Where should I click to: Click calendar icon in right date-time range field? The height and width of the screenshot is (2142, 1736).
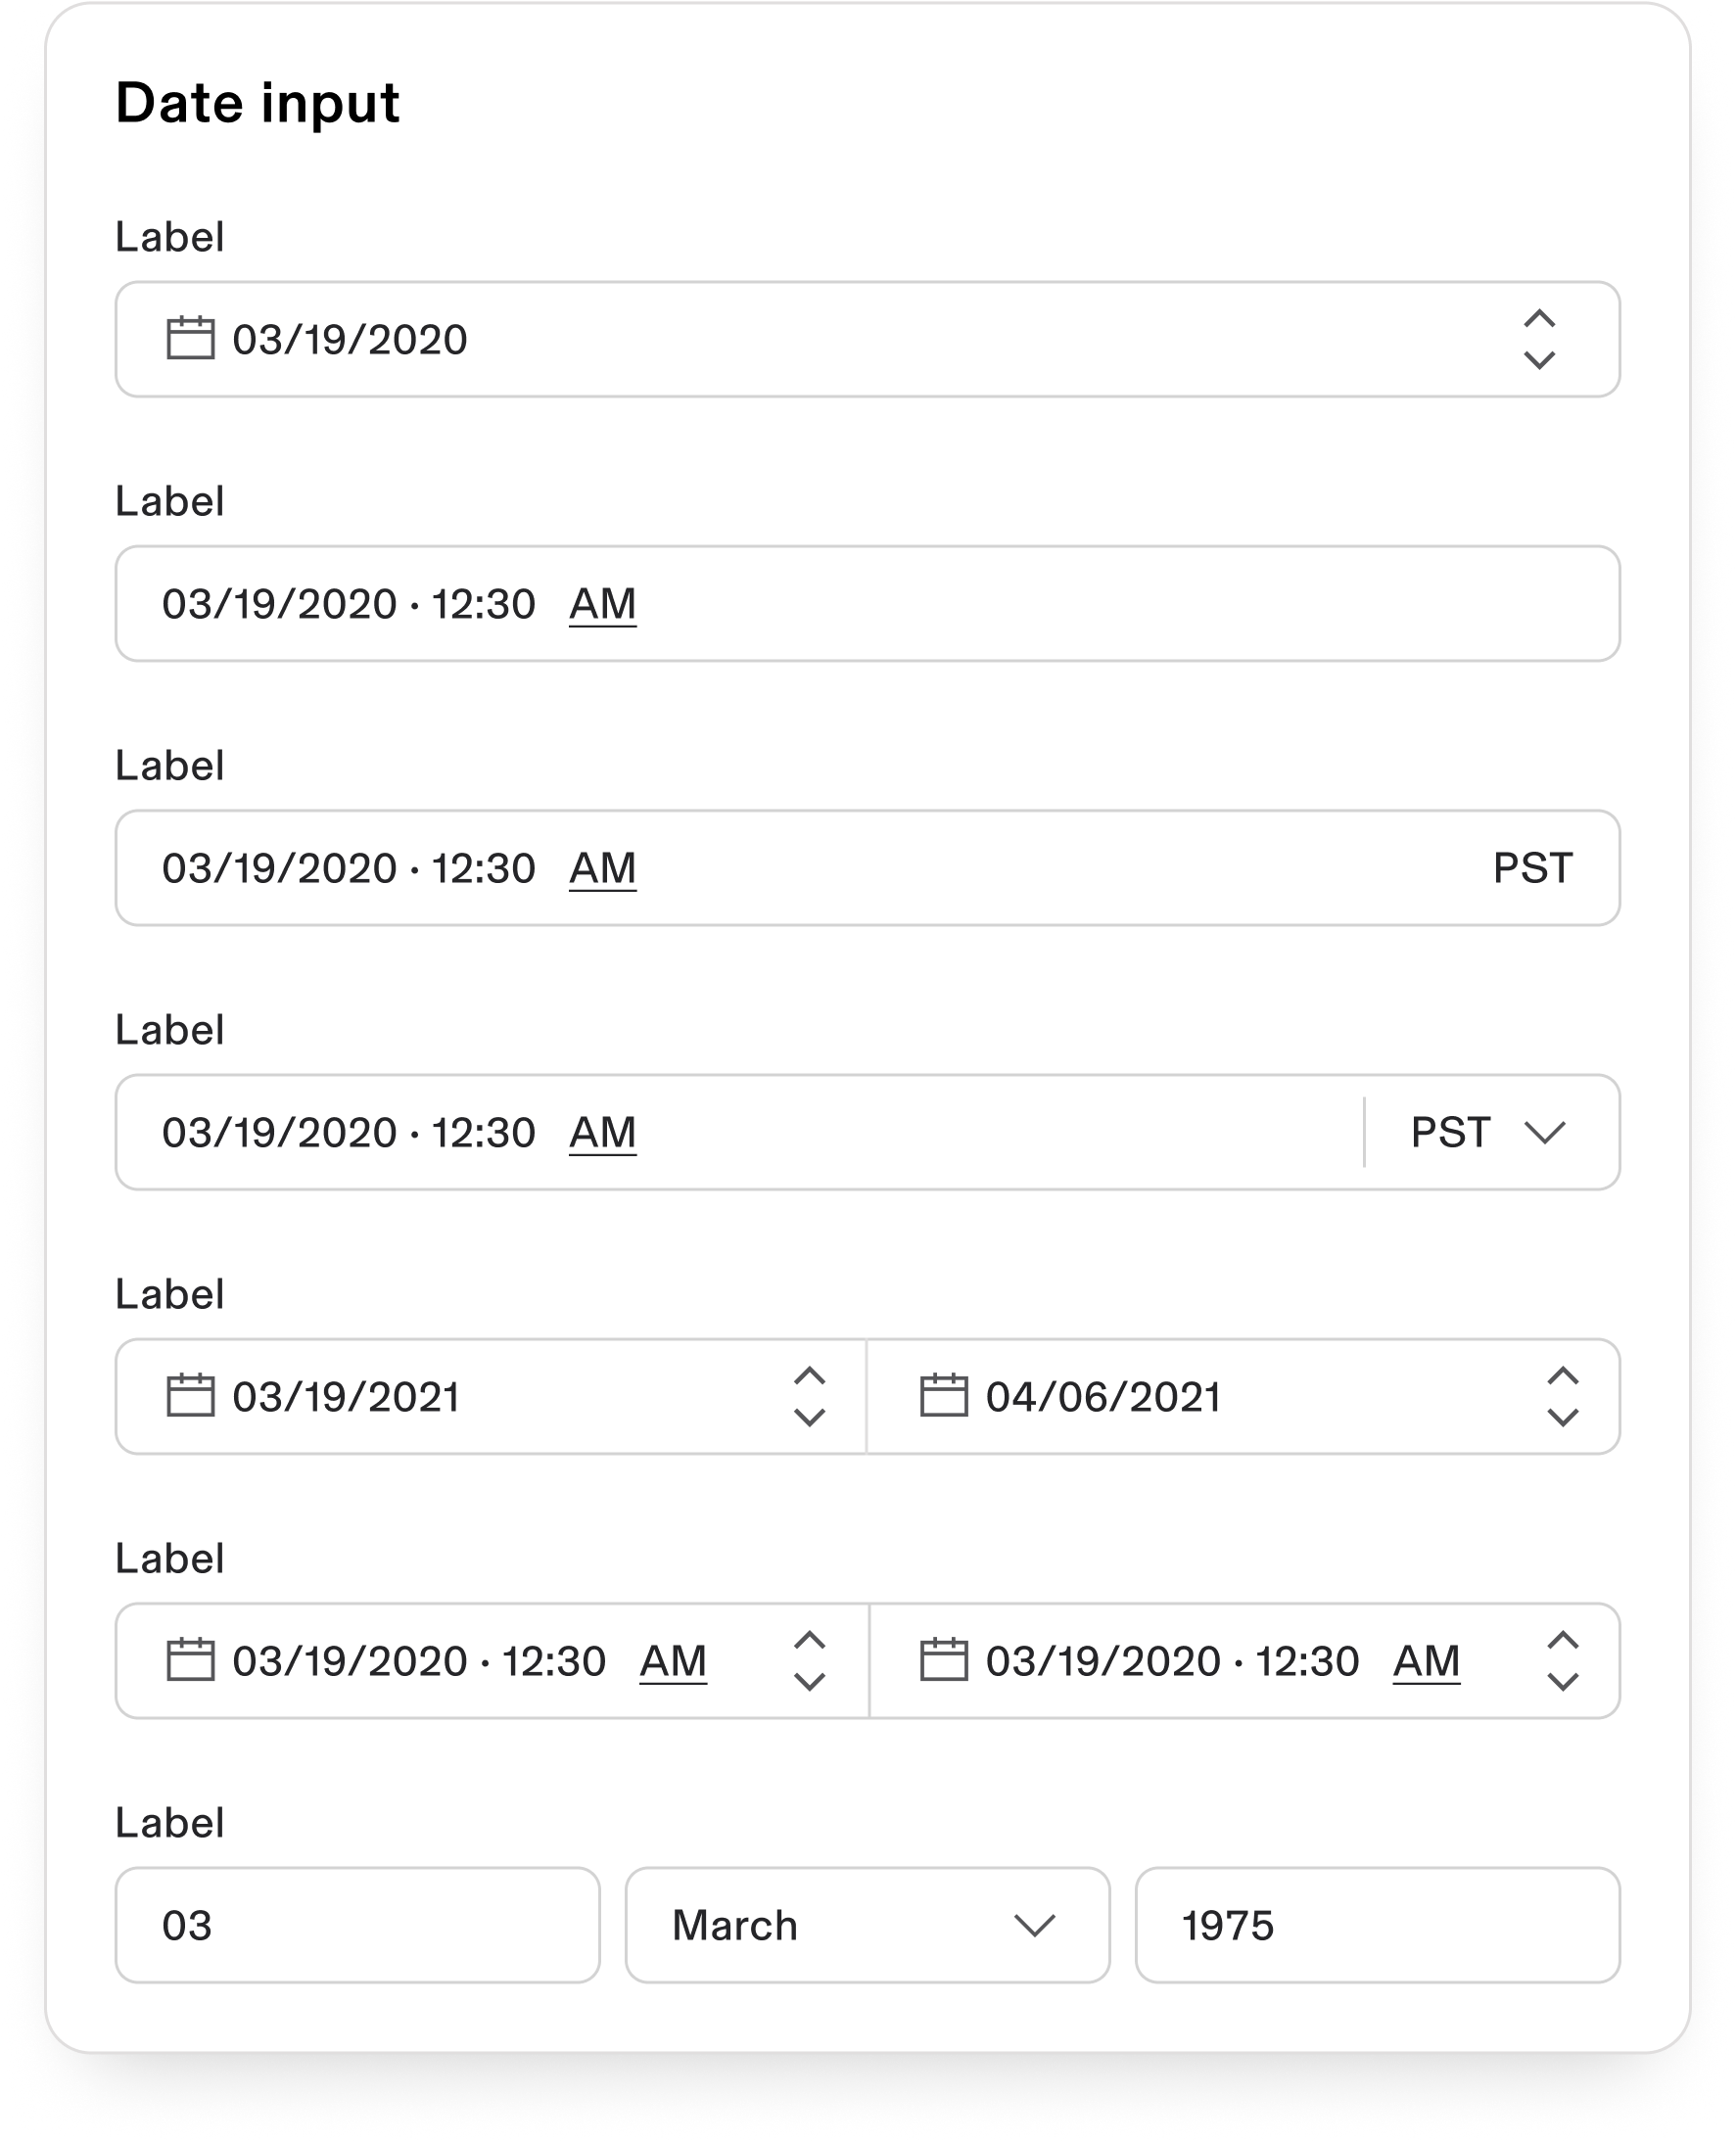[943, 1659]
